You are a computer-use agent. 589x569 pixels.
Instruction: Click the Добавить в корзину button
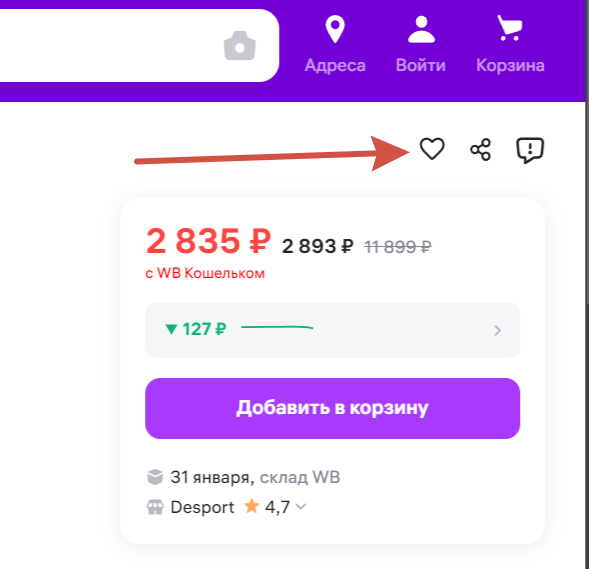(332, 408)
